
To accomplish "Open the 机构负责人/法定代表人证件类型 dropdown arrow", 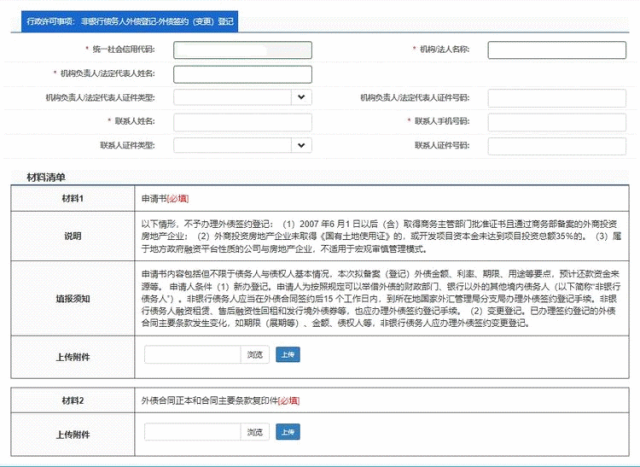I will [x=301, y=98].
